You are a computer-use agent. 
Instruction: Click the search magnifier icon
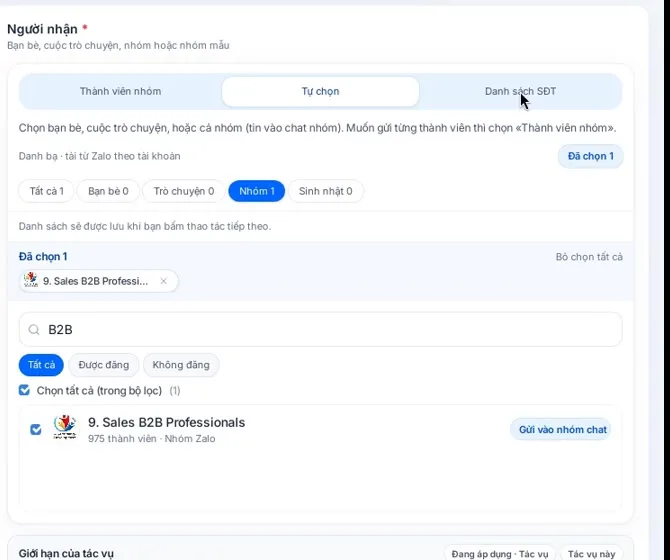(34, 329)
